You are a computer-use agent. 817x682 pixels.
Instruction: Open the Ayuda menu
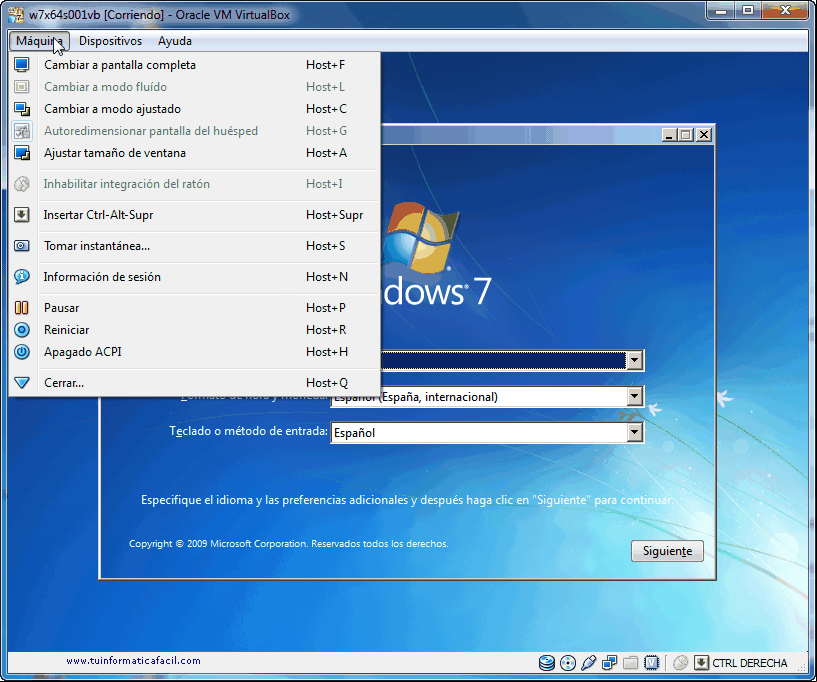click(x=175, y=41)
